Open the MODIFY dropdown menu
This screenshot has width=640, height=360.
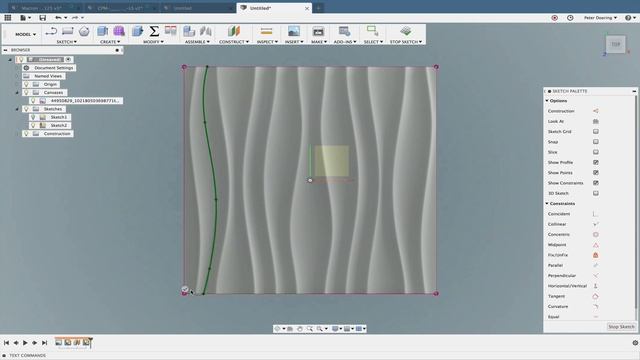click(153, 42)
